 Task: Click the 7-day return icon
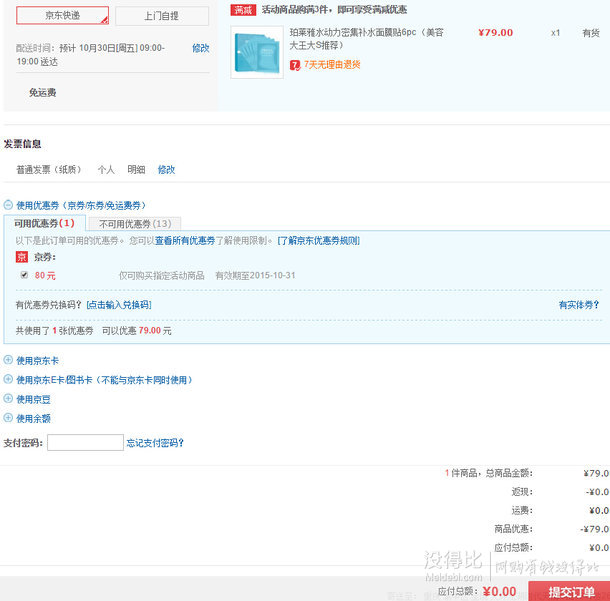point(295,65)
